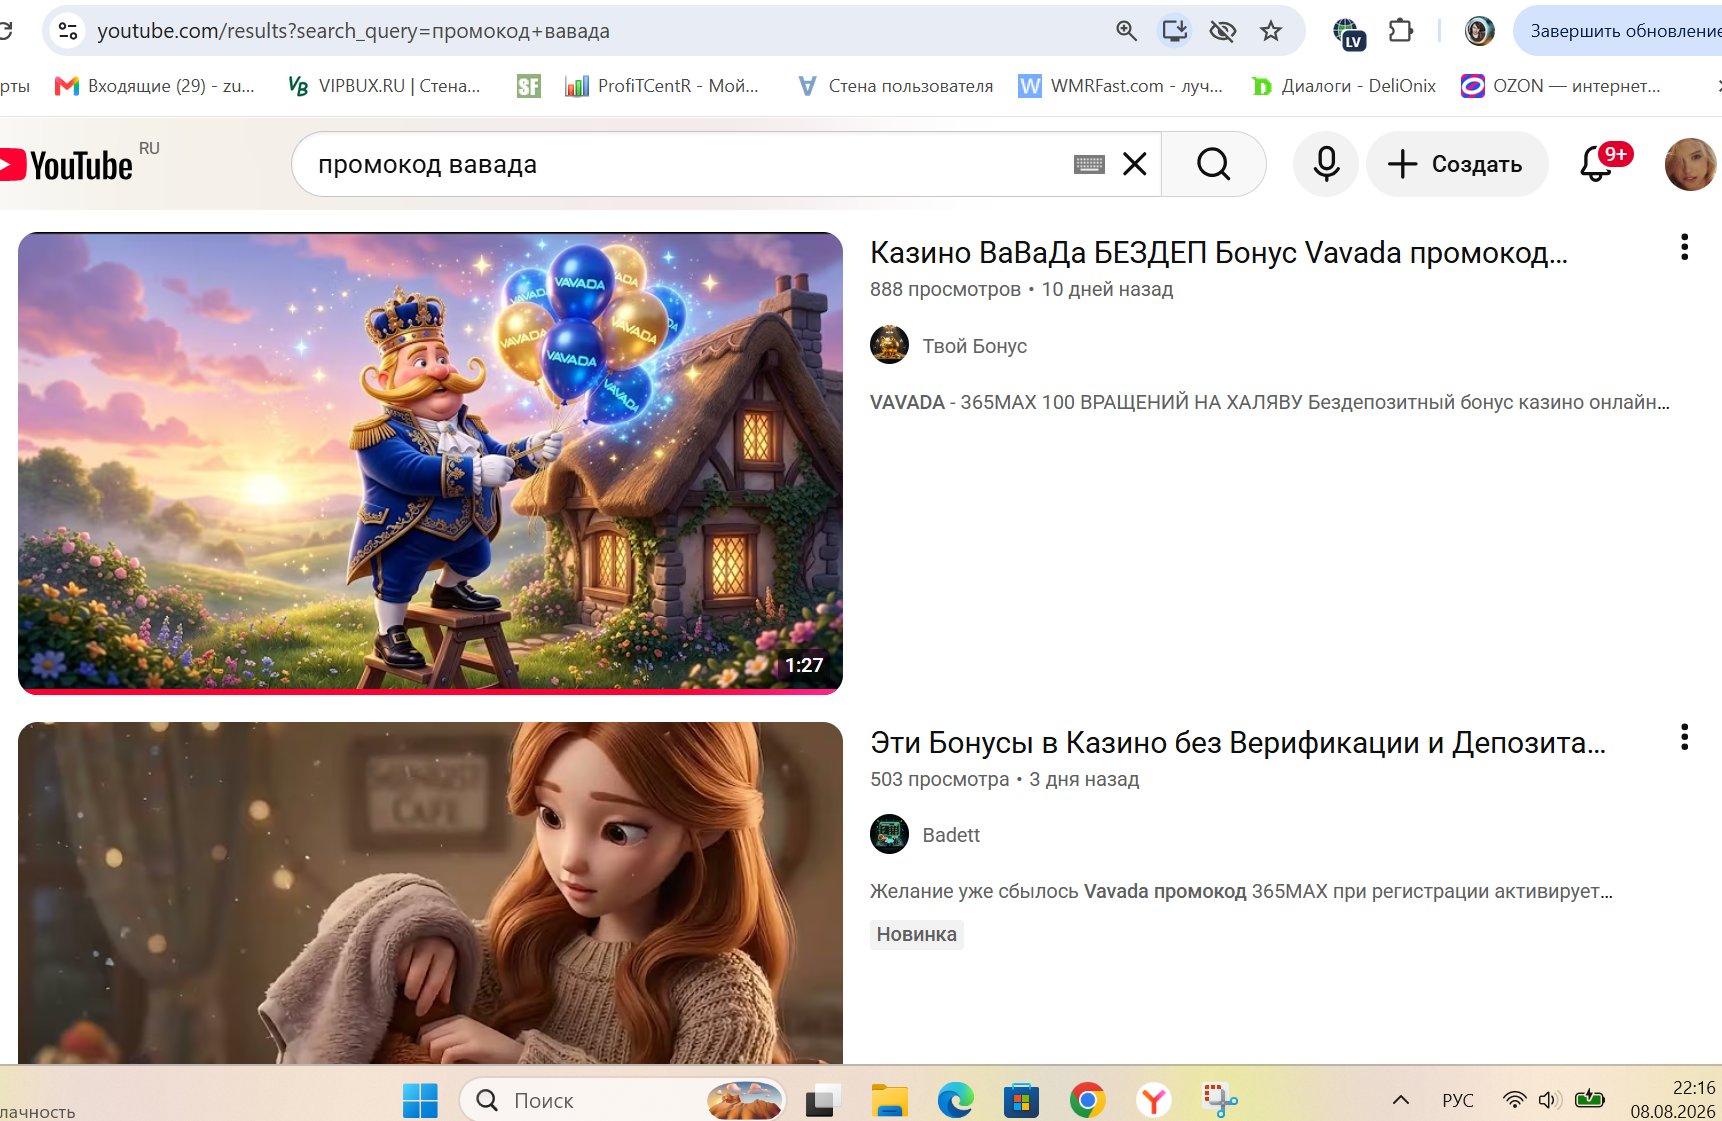Click the install app icon in address bar
Image resolution: width=1722 pixels, height=1121 pixels.
coord(1175,31)
